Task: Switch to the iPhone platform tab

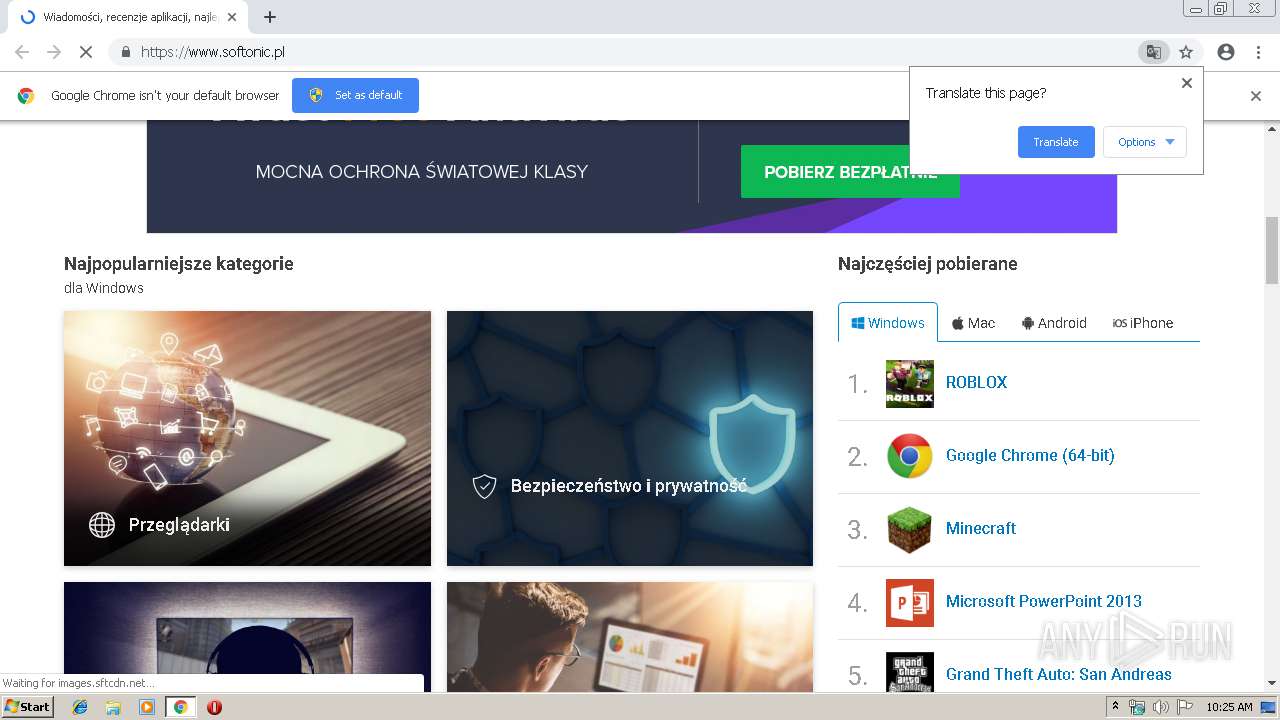Action: (1143, 323)
